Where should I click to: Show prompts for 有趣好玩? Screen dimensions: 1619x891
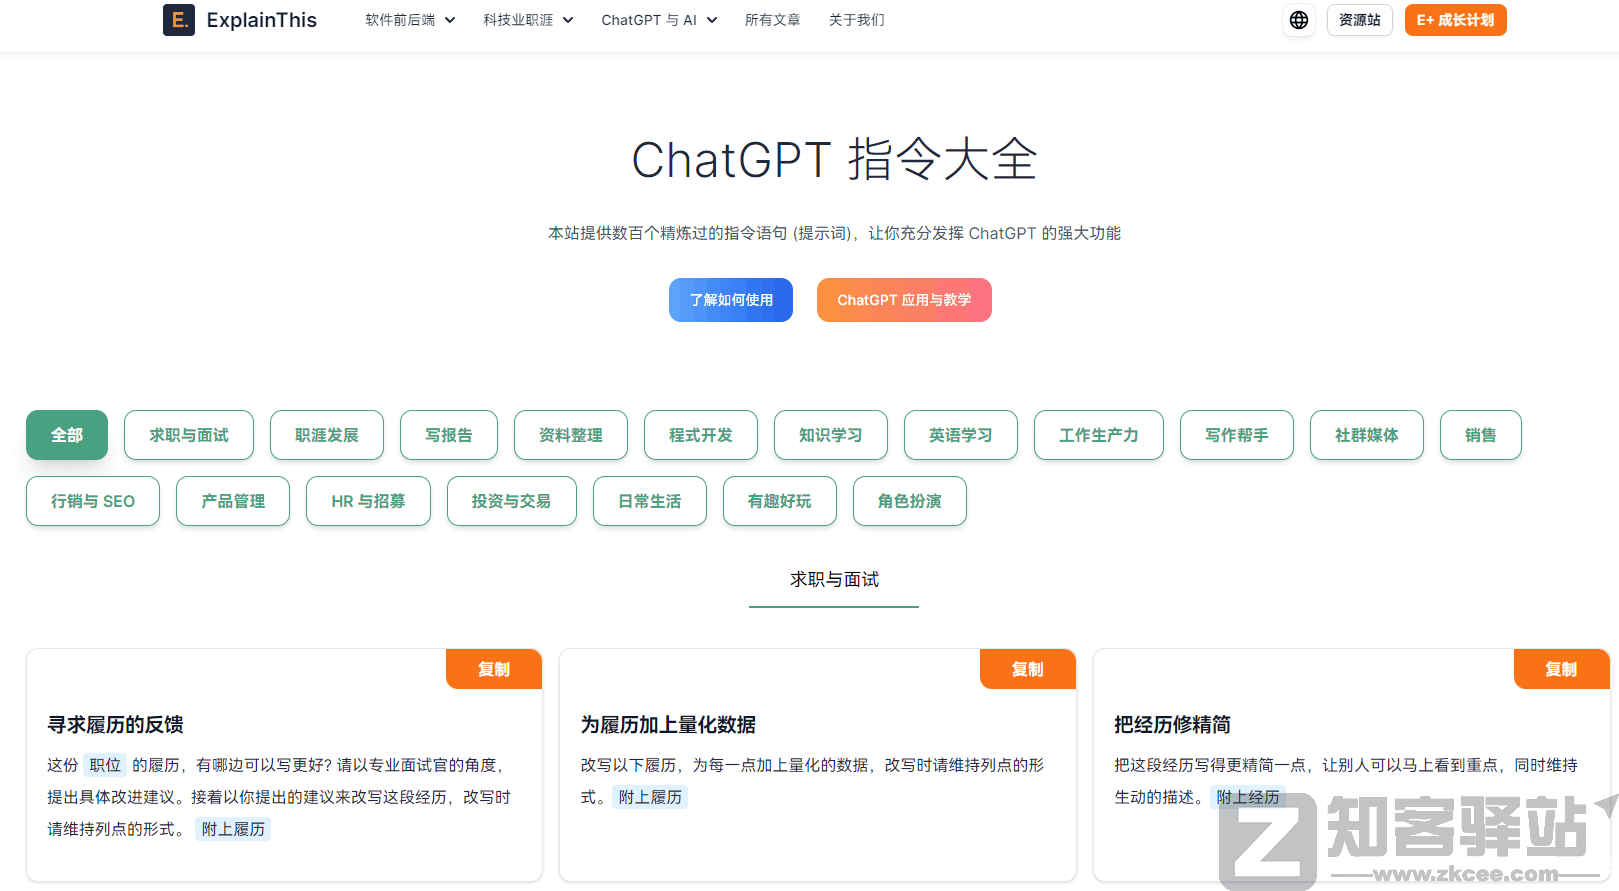[x=780, y=501]
